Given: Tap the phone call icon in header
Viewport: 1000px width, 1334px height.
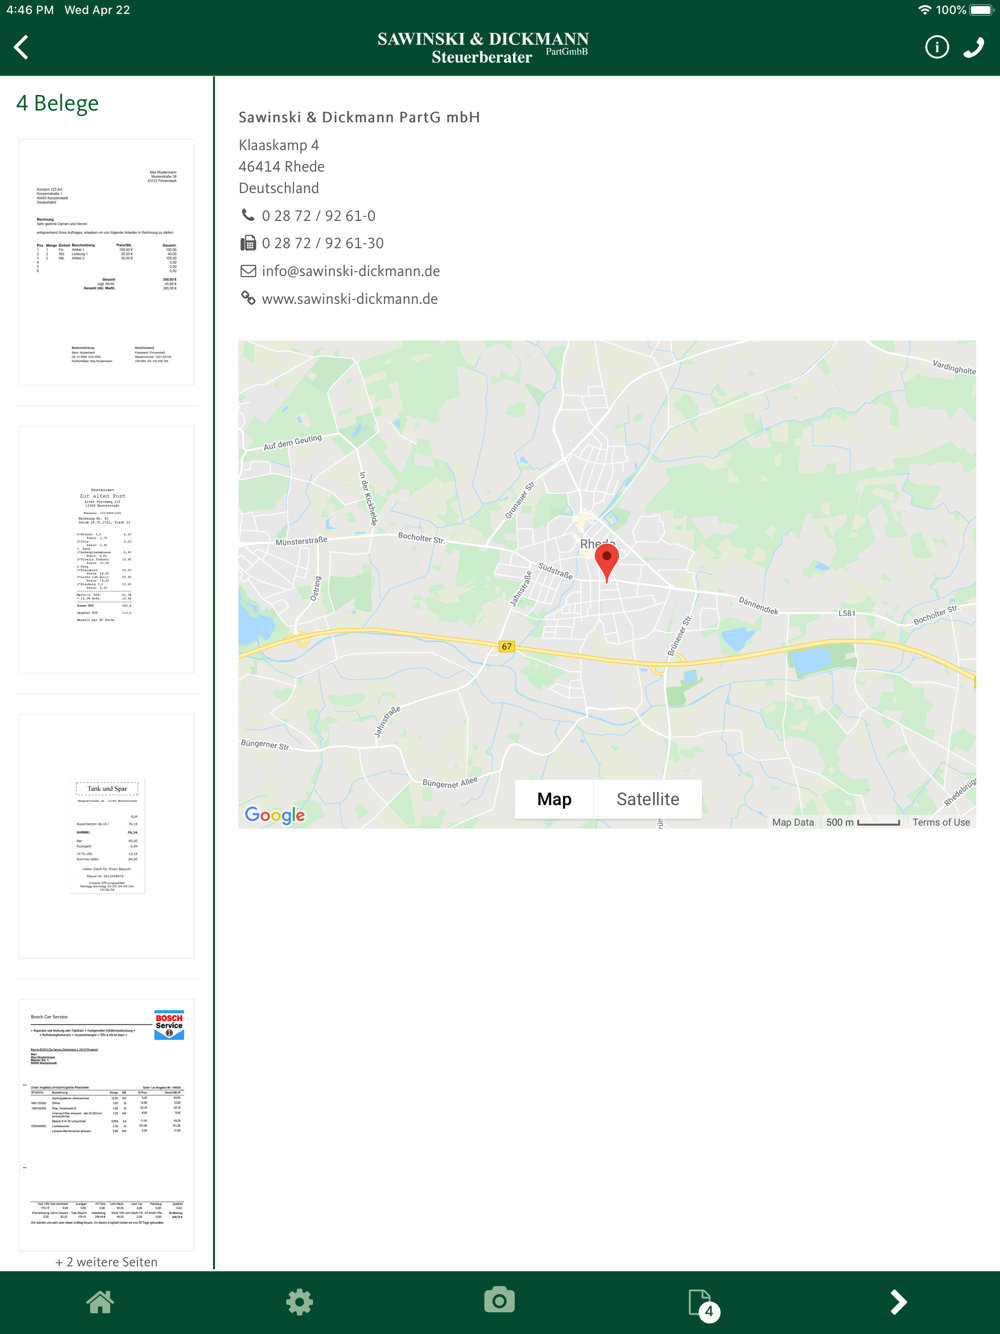Looking at the screenshot, I should coord(974,47).
